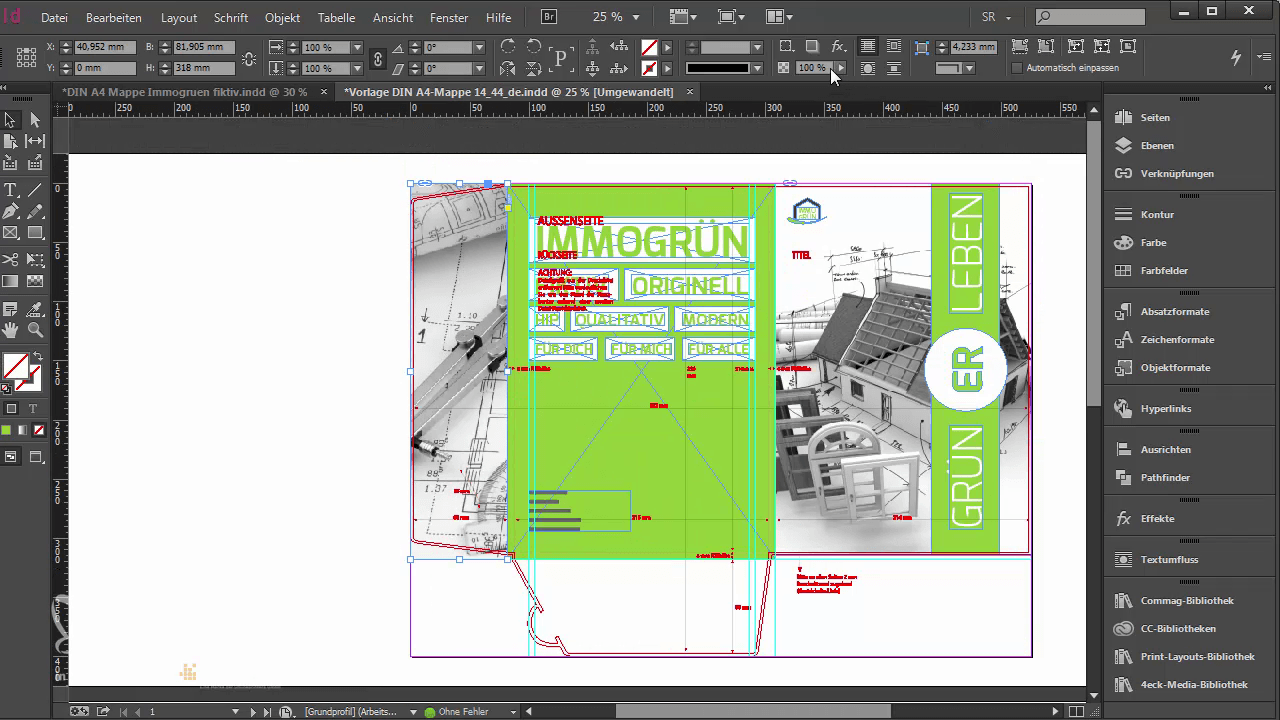Open the Tabelle menu
1280x720 pixels.
tap(336, 17)
